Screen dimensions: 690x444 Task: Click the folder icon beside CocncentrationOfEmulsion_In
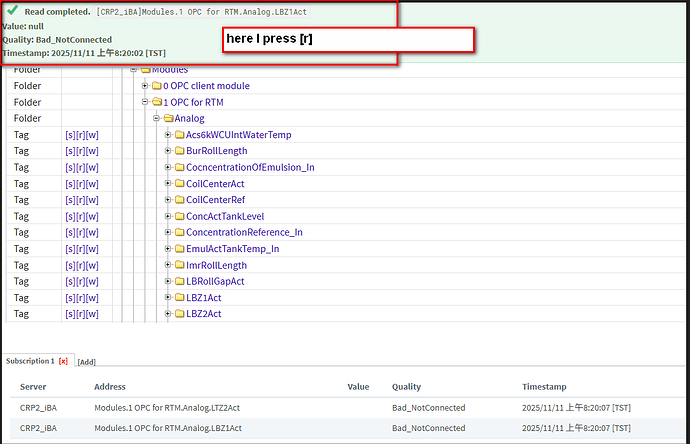(x=179, y=167)
